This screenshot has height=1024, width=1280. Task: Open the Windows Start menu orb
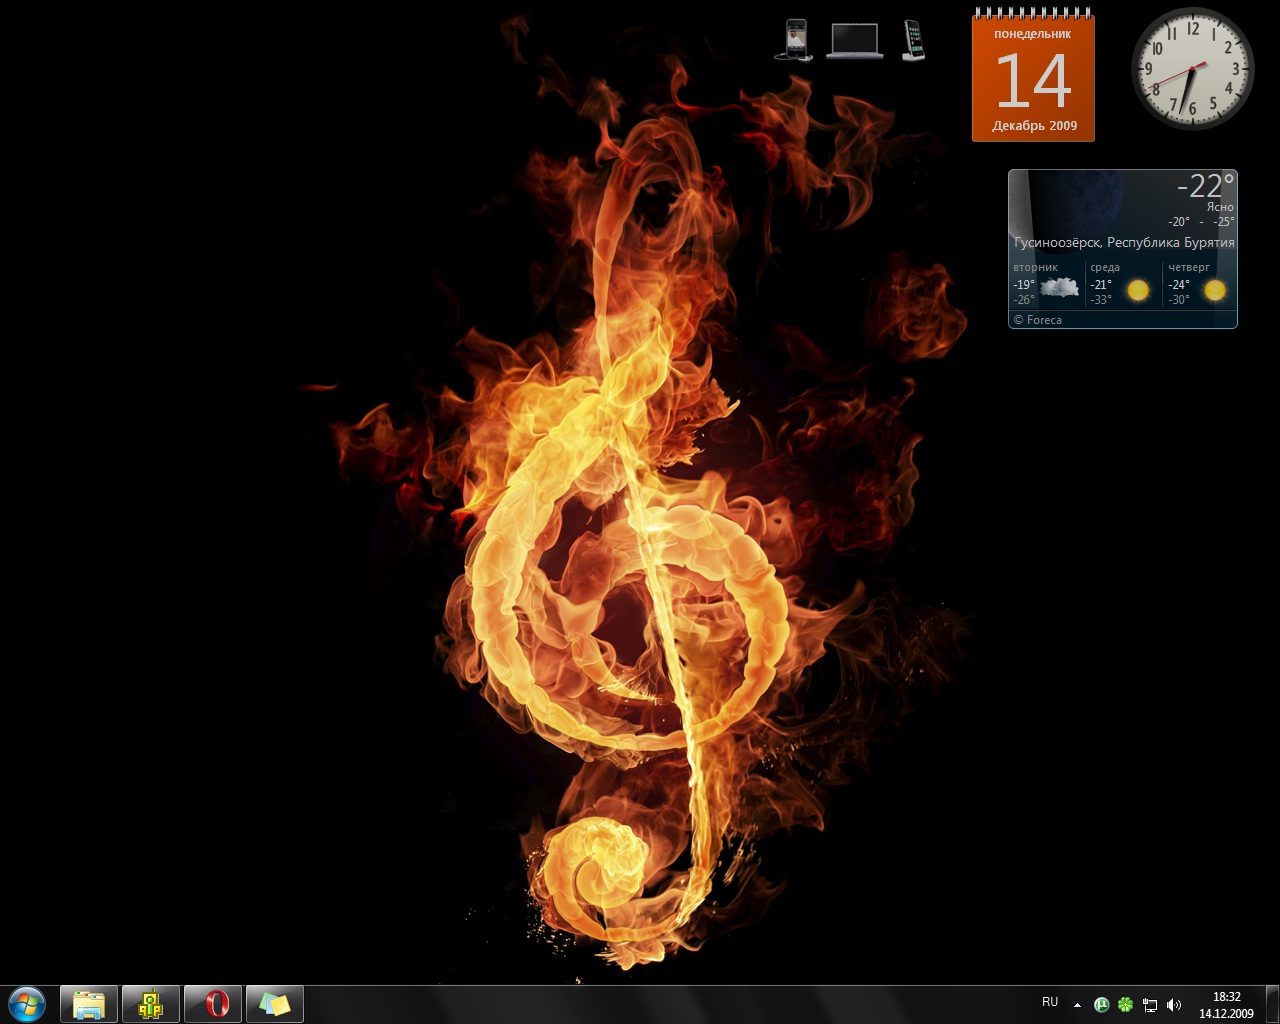pos(27,1004)
